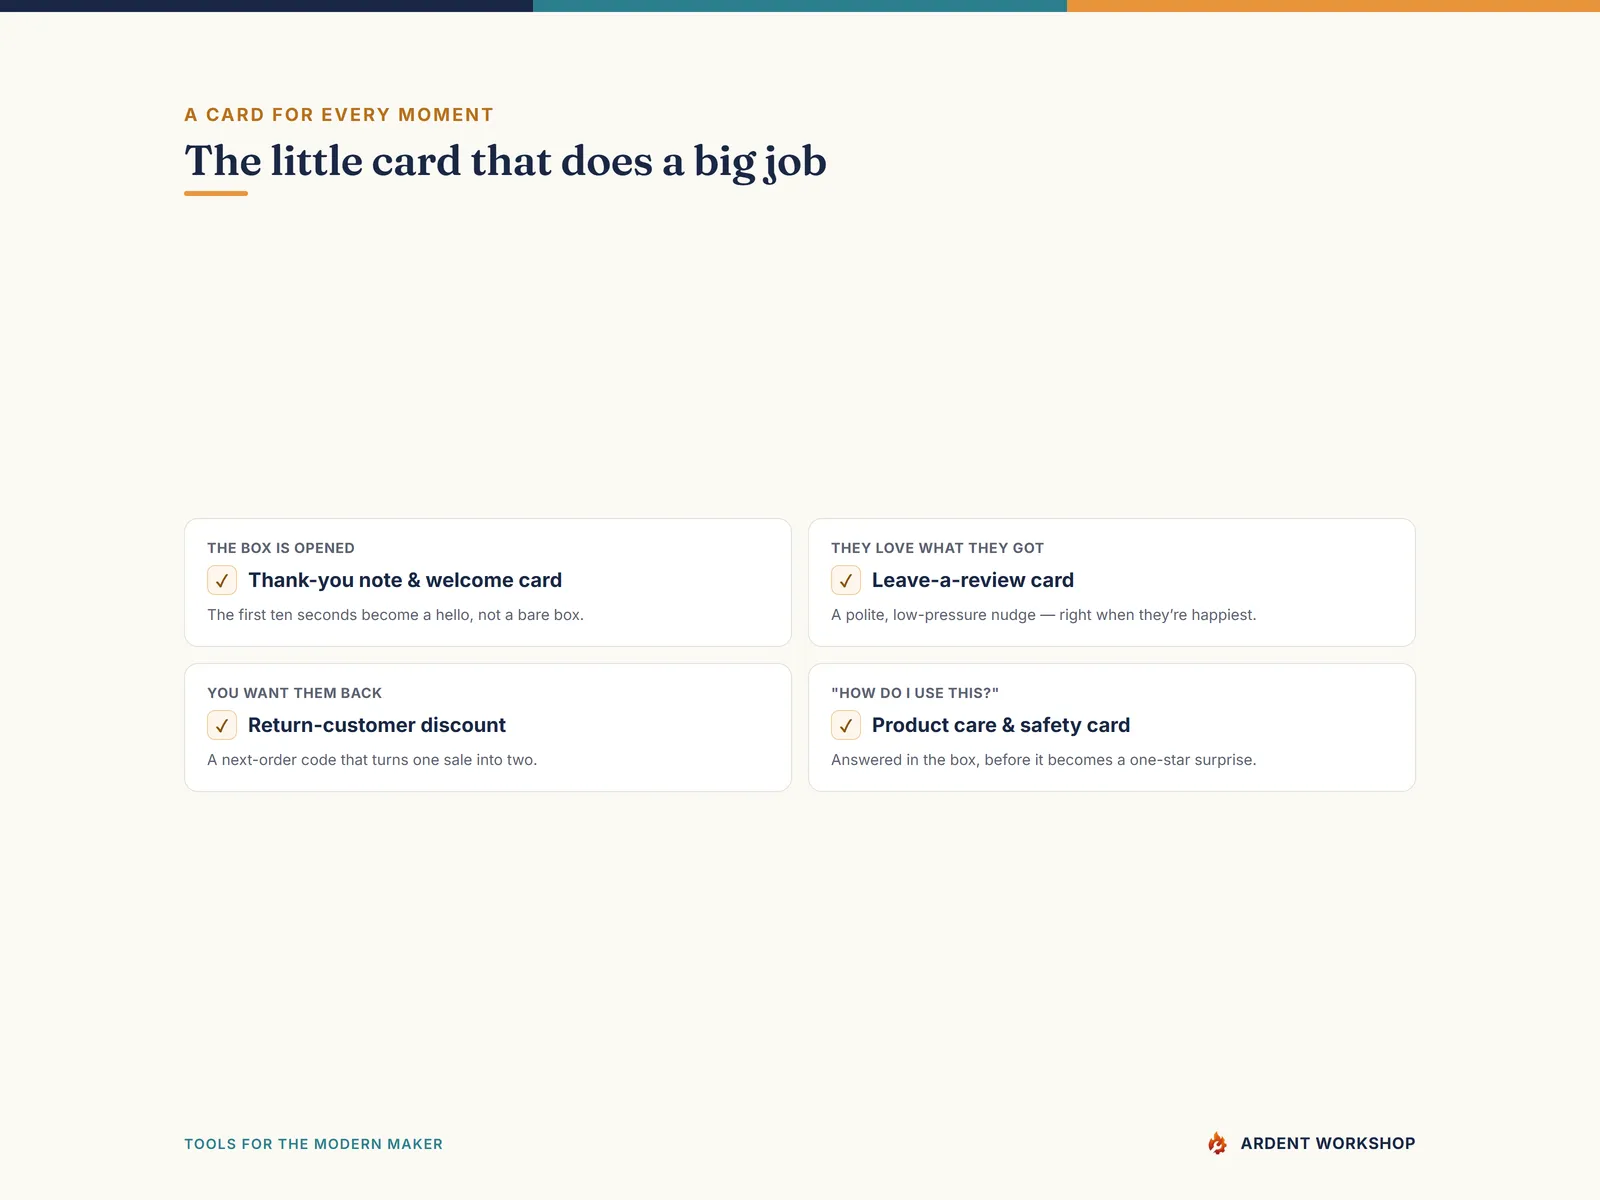The height and width of the screenshot is (1200, 1600).
Task: Toggle the Return-customer discount checkbox
Action: point(222,725)
